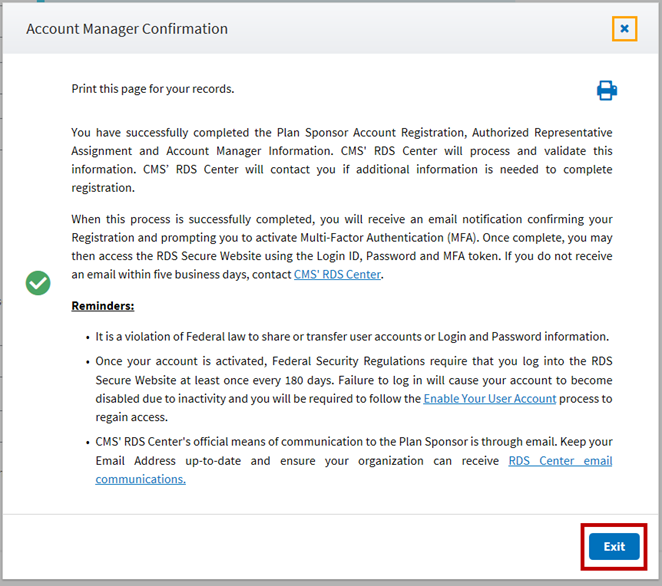
Task: Close the Account Manager Confirmation dialog
Action: 624,29
